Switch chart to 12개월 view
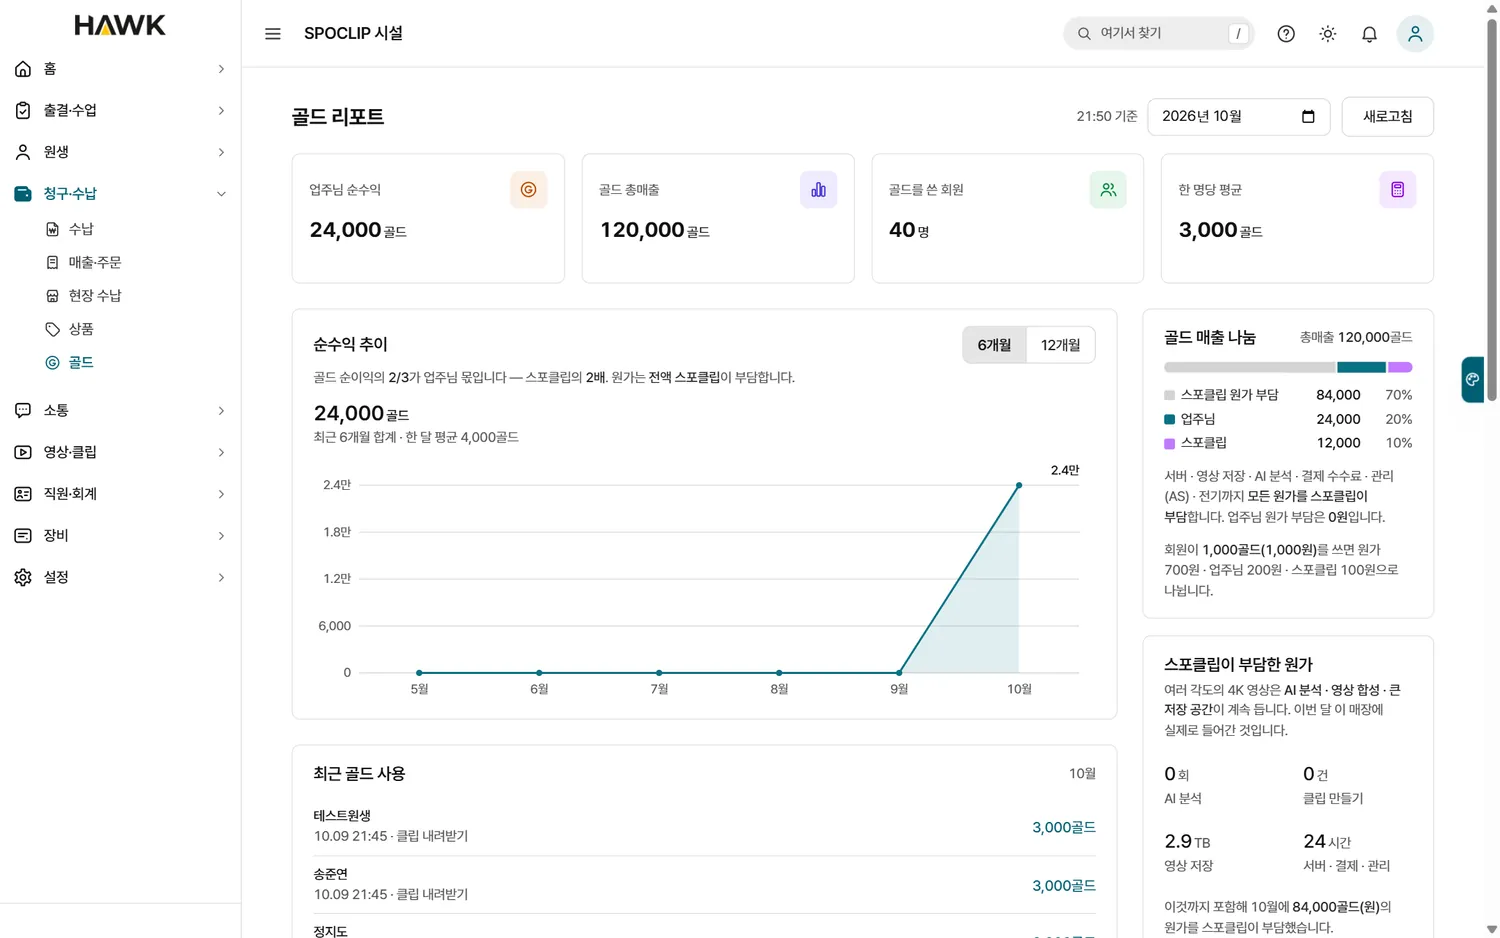The width and height of the screenshot is (1500, 938). pos(1060,345)
